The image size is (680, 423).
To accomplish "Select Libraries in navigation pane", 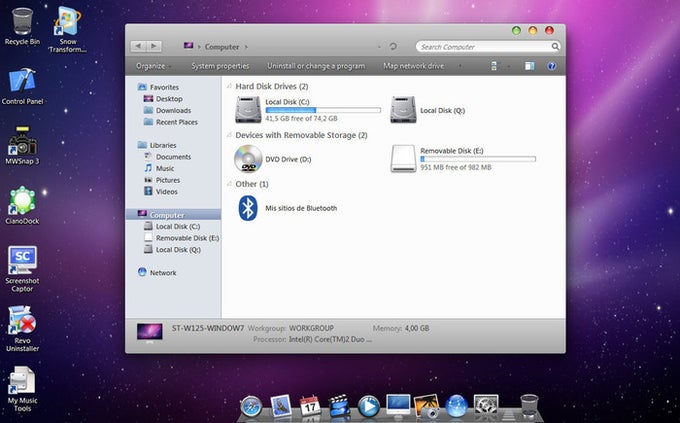I will (163, 145).
